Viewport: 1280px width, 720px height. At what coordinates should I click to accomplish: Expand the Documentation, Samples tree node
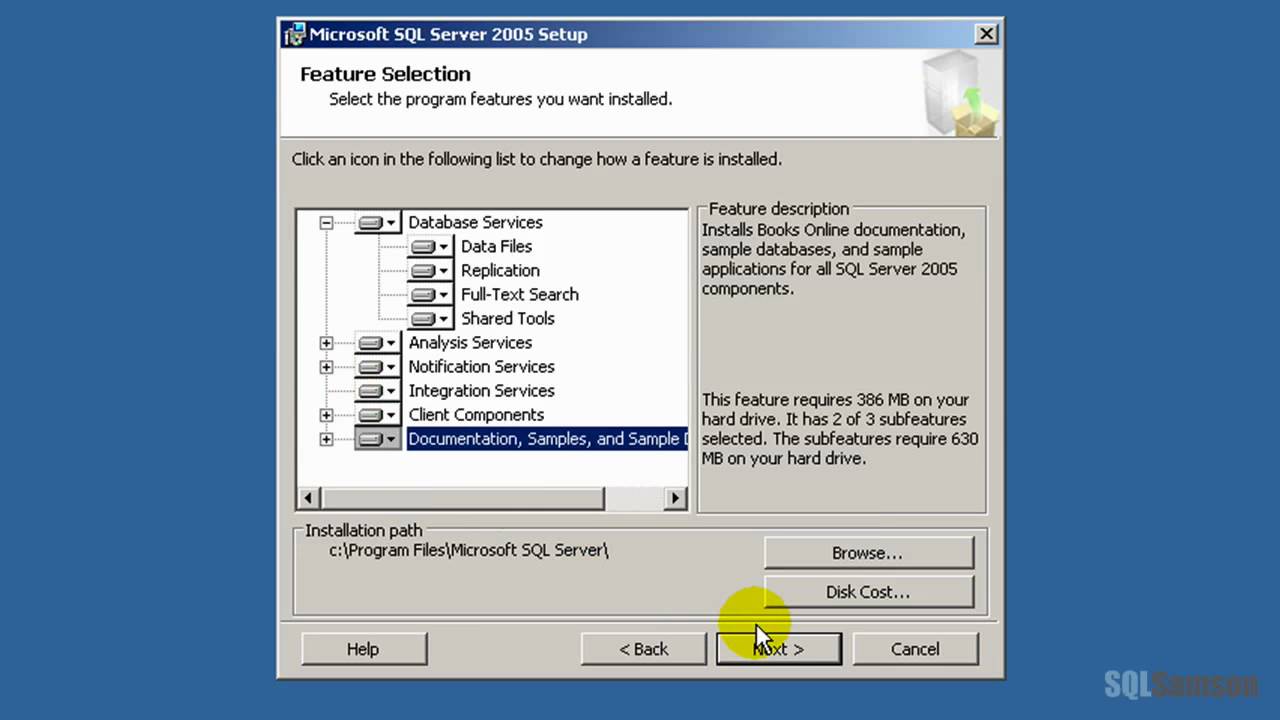(x=326, y=439)
